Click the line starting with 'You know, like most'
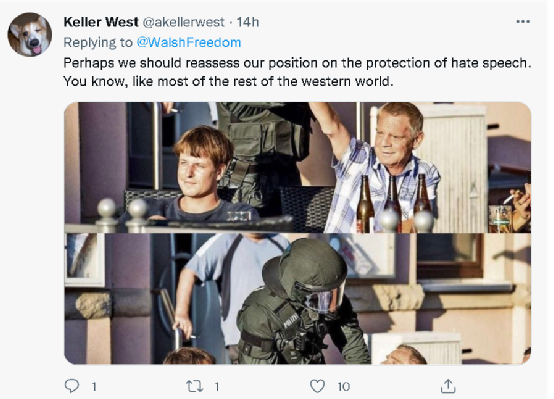 coord(228,82)
